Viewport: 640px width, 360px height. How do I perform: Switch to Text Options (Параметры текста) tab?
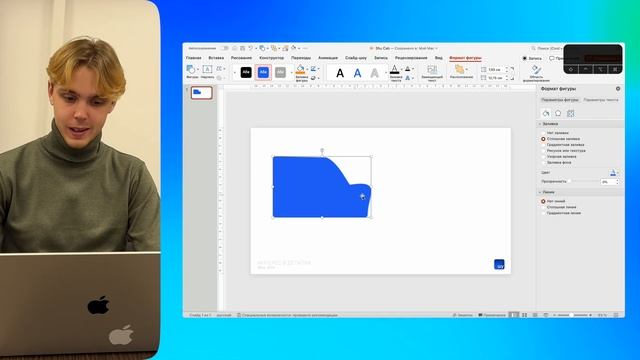click(x=601, y=100)
